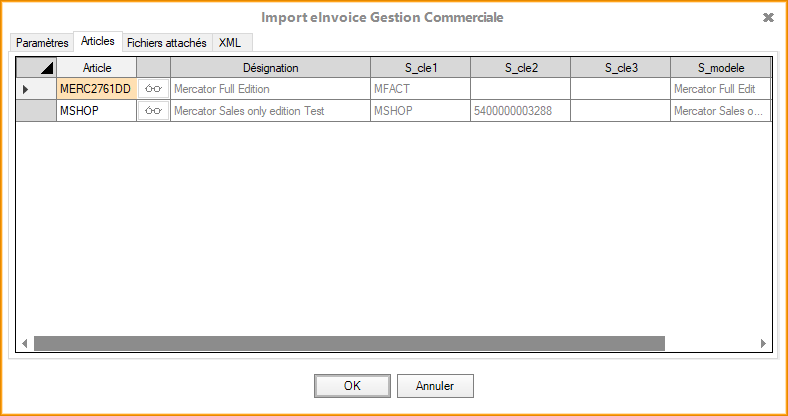Switch to the Paramètres tab
The height and width of the screenshot is (416, 788).
tap(42, 43)
